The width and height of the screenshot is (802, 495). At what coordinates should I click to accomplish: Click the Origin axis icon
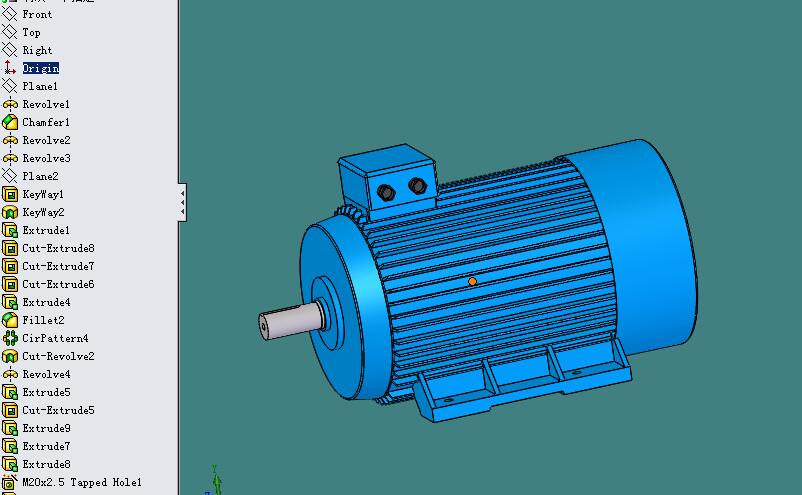point(10,68)
